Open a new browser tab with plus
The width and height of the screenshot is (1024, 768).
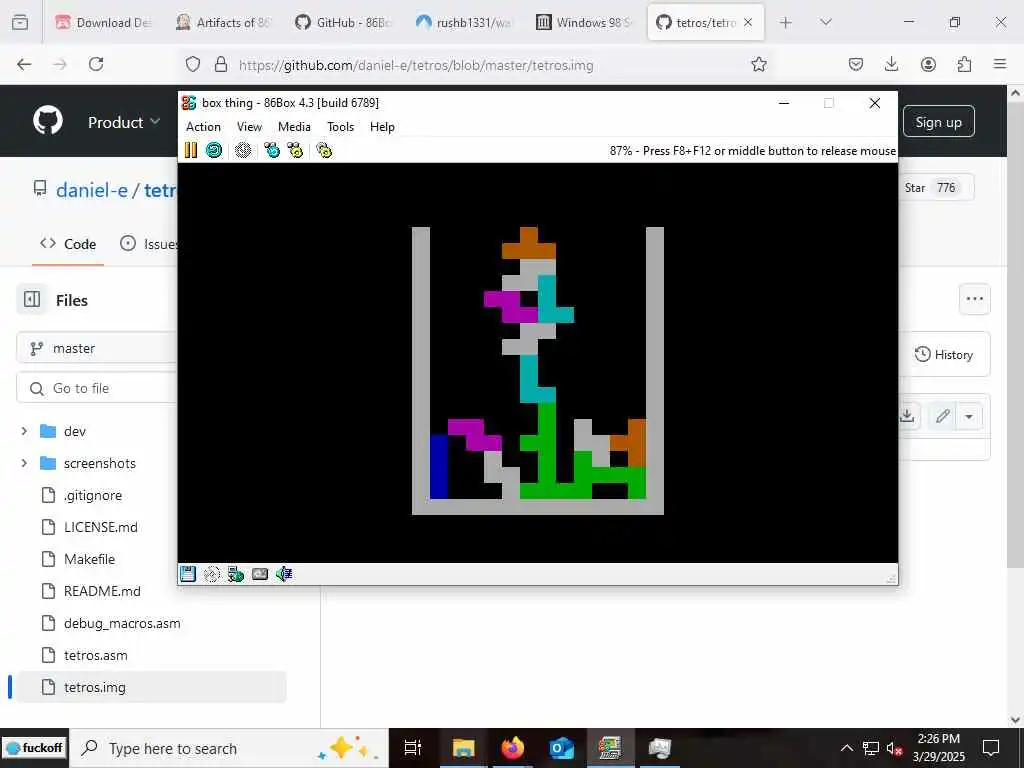pos(786,22)
